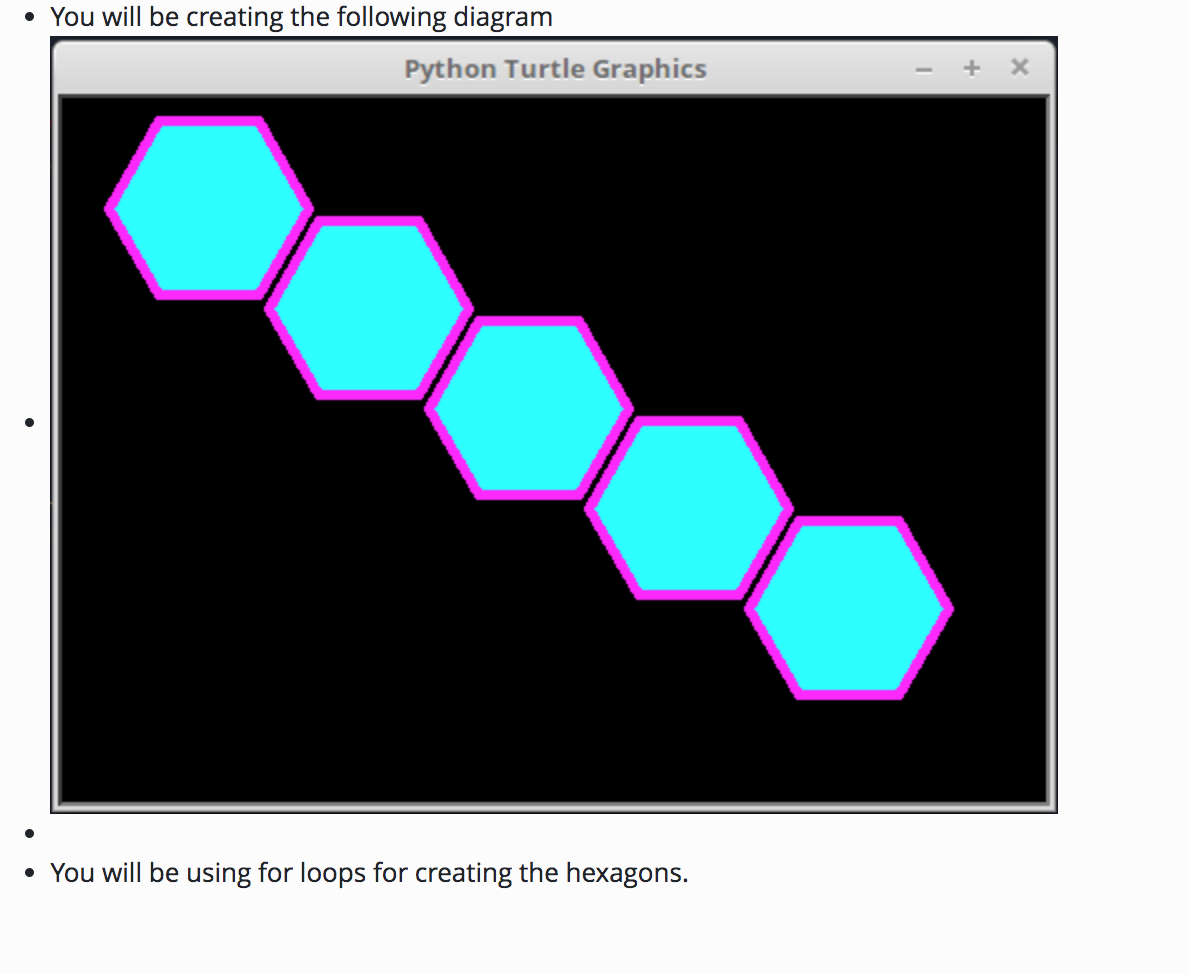Click the text 'You will be using for loops'
Image resolution: width=1188 pixels, height=974 pixels.
pos(209,873)
